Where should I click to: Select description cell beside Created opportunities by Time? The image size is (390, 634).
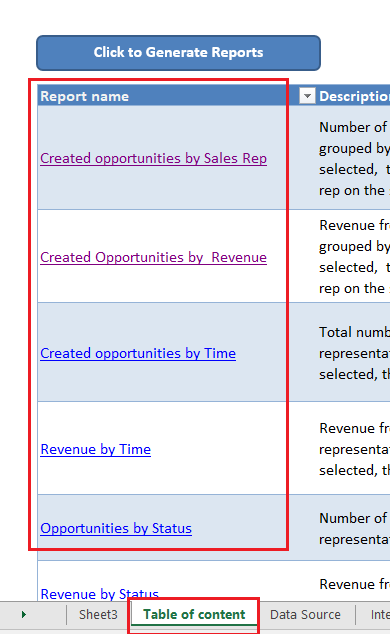point(339,352)
